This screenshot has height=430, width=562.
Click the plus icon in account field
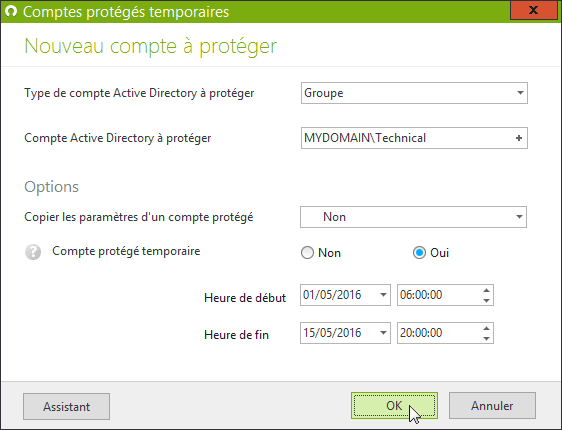click(x=519, y=138)
